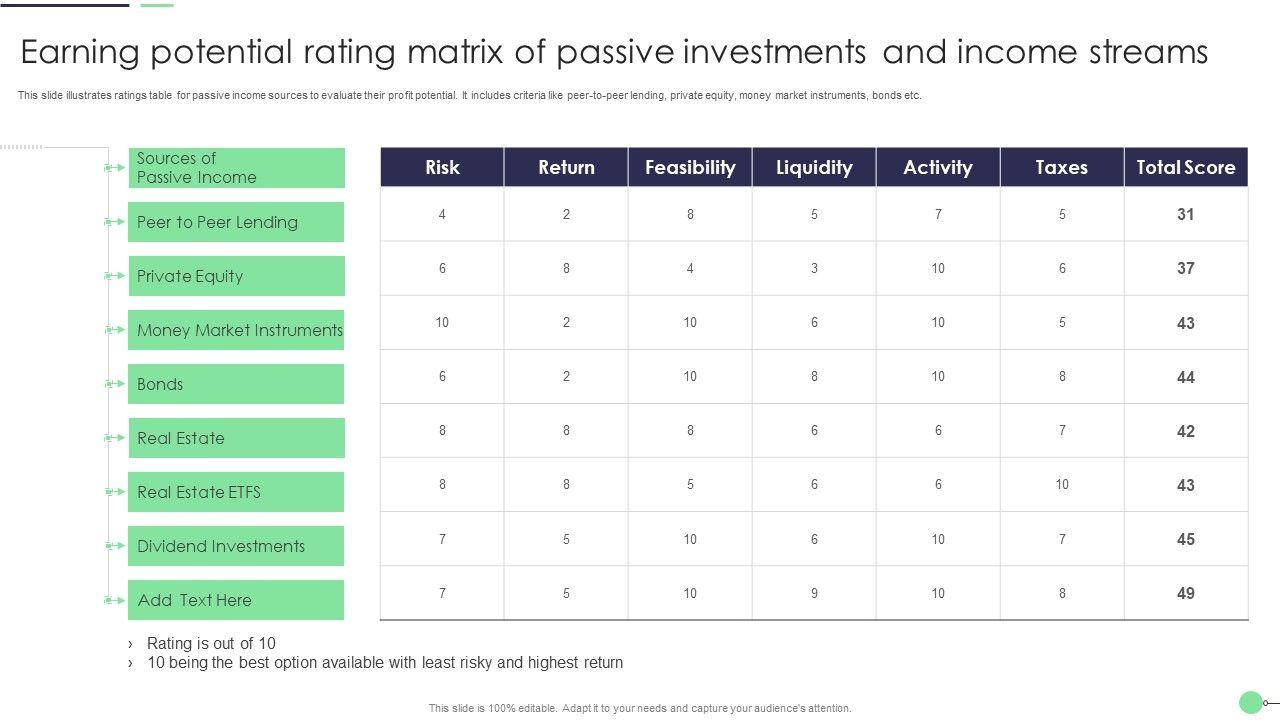Select the Liquidity column header
The height and width of the screenshot is (720, 1280).
click(x=814, y=167)
